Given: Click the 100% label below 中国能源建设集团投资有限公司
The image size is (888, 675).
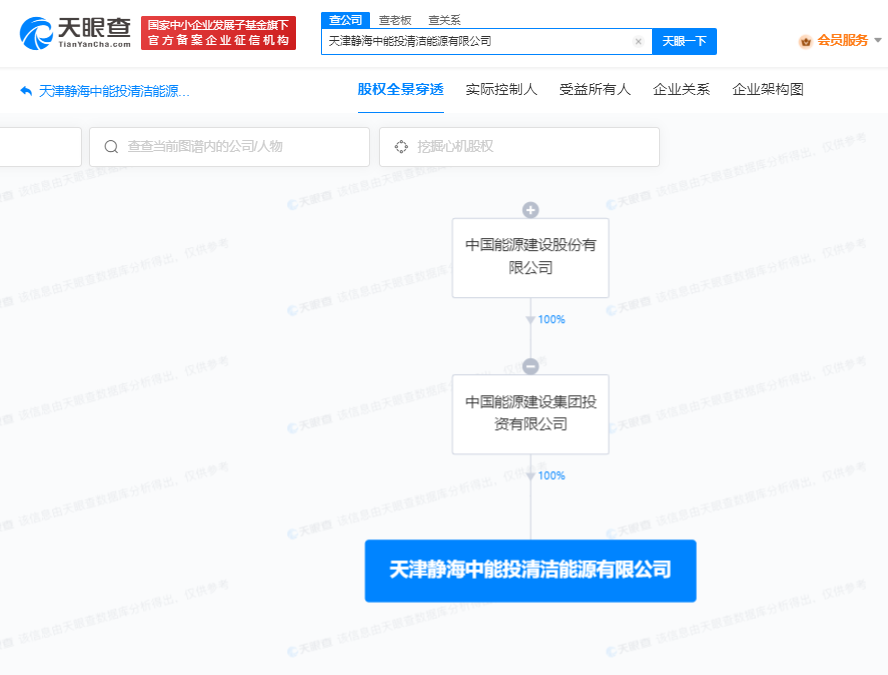Looking at the screenshot, I should (x=551, y=476).
